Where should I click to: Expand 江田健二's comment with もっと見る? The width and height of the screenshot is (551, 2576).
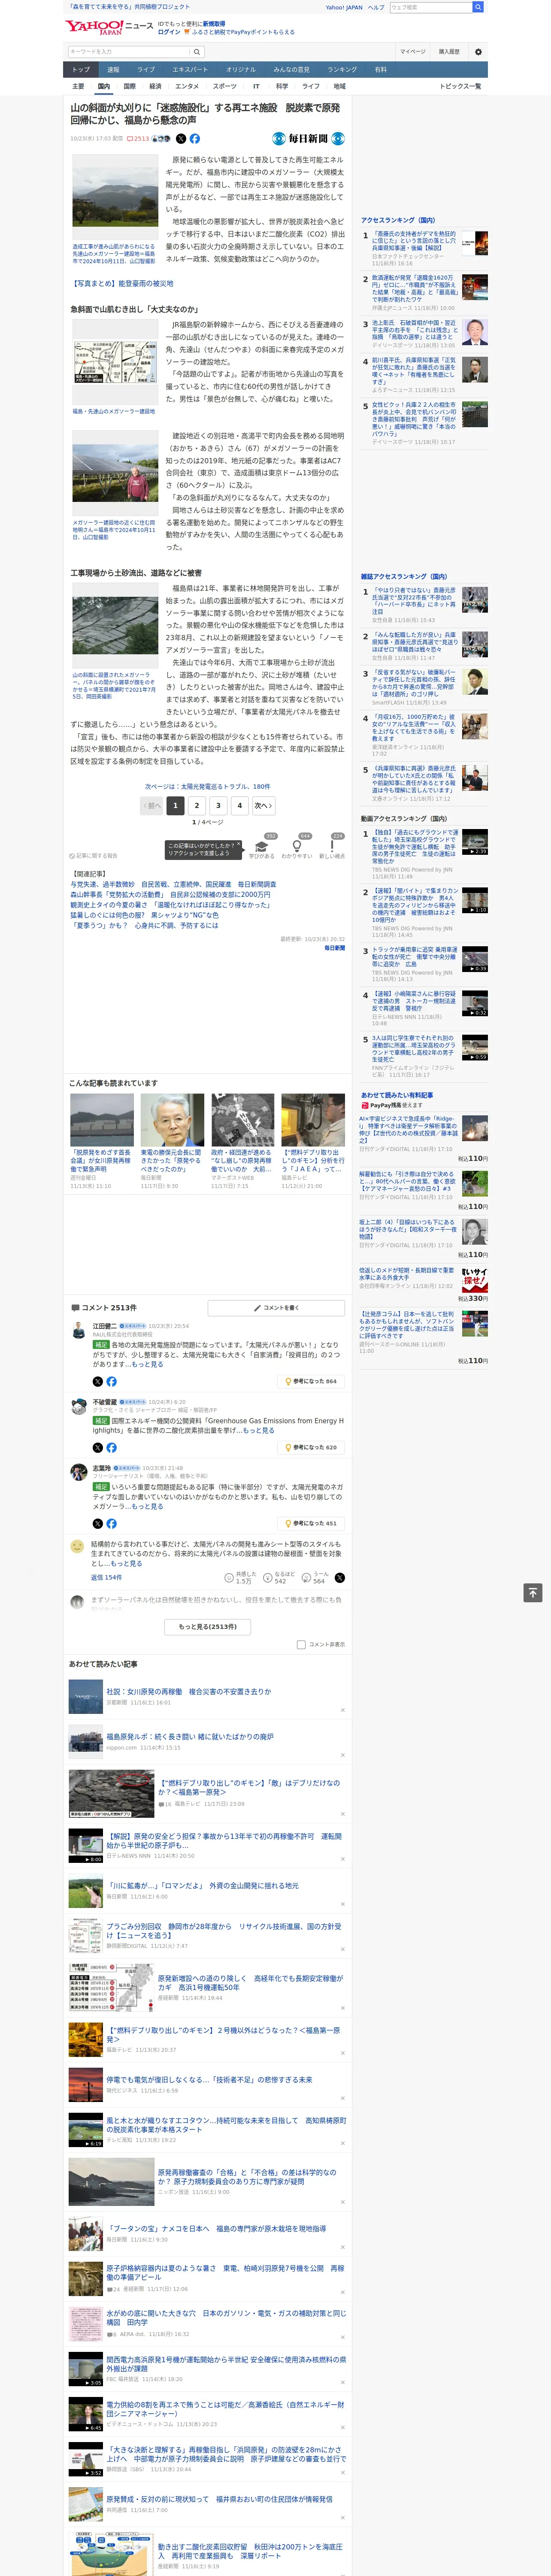click(147, 1364)
